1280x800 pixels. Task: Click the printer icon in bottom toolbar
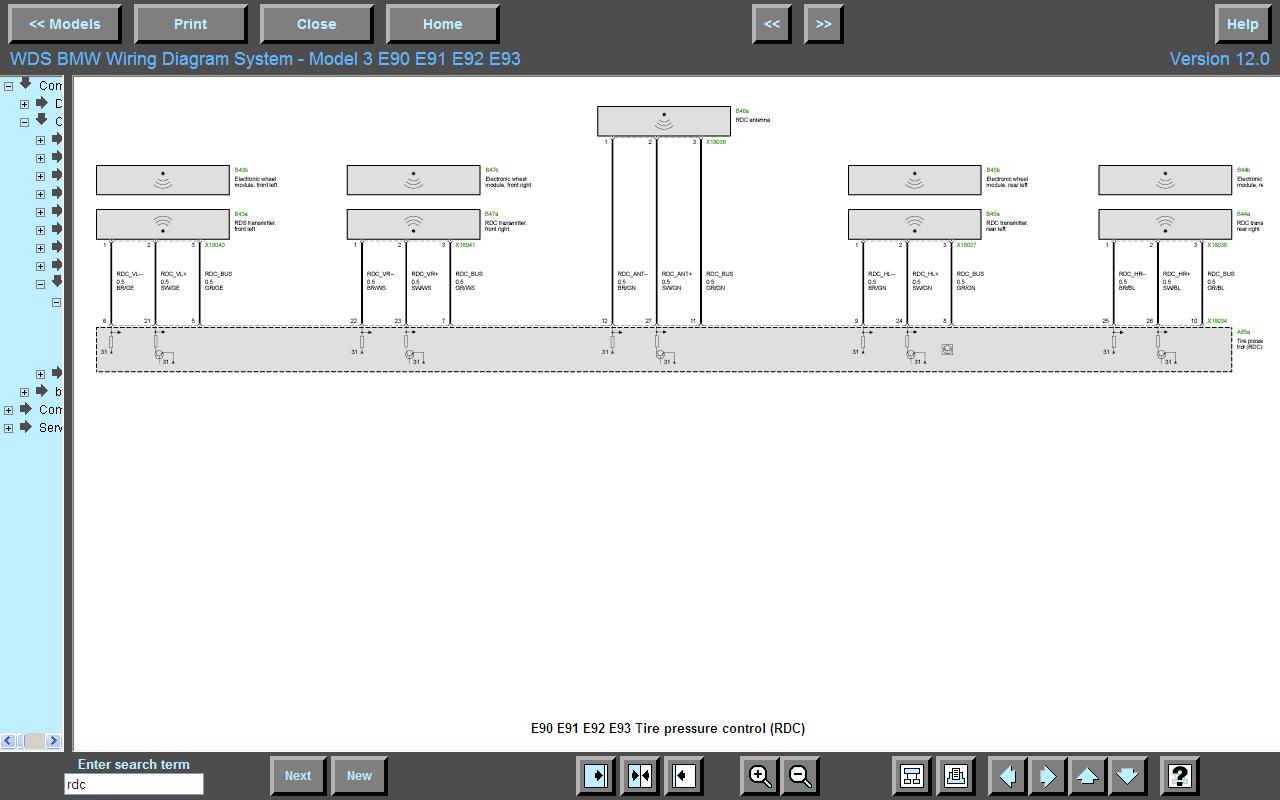[x=955, y=776]
